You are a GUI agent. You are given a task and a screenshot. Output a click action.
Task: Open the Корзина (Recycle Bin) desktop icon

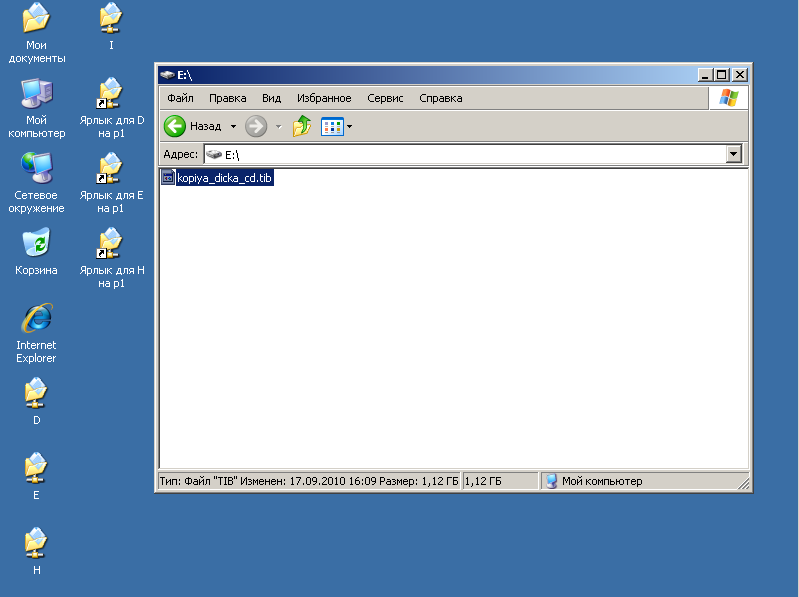coord(36,244)
